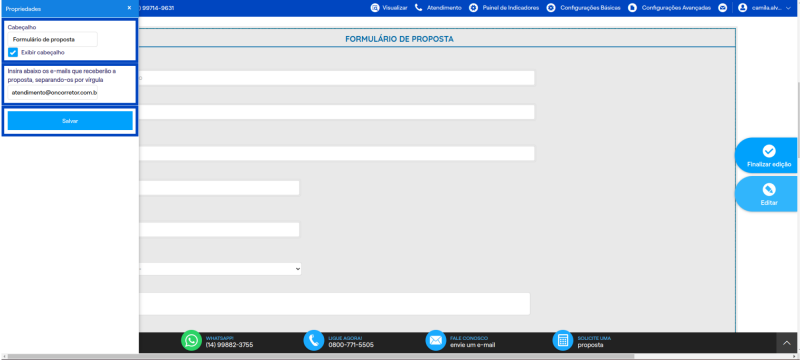Open Atendimento in the top bar
The width and height of the screenshot is (800, 360).
coord(438,8)
